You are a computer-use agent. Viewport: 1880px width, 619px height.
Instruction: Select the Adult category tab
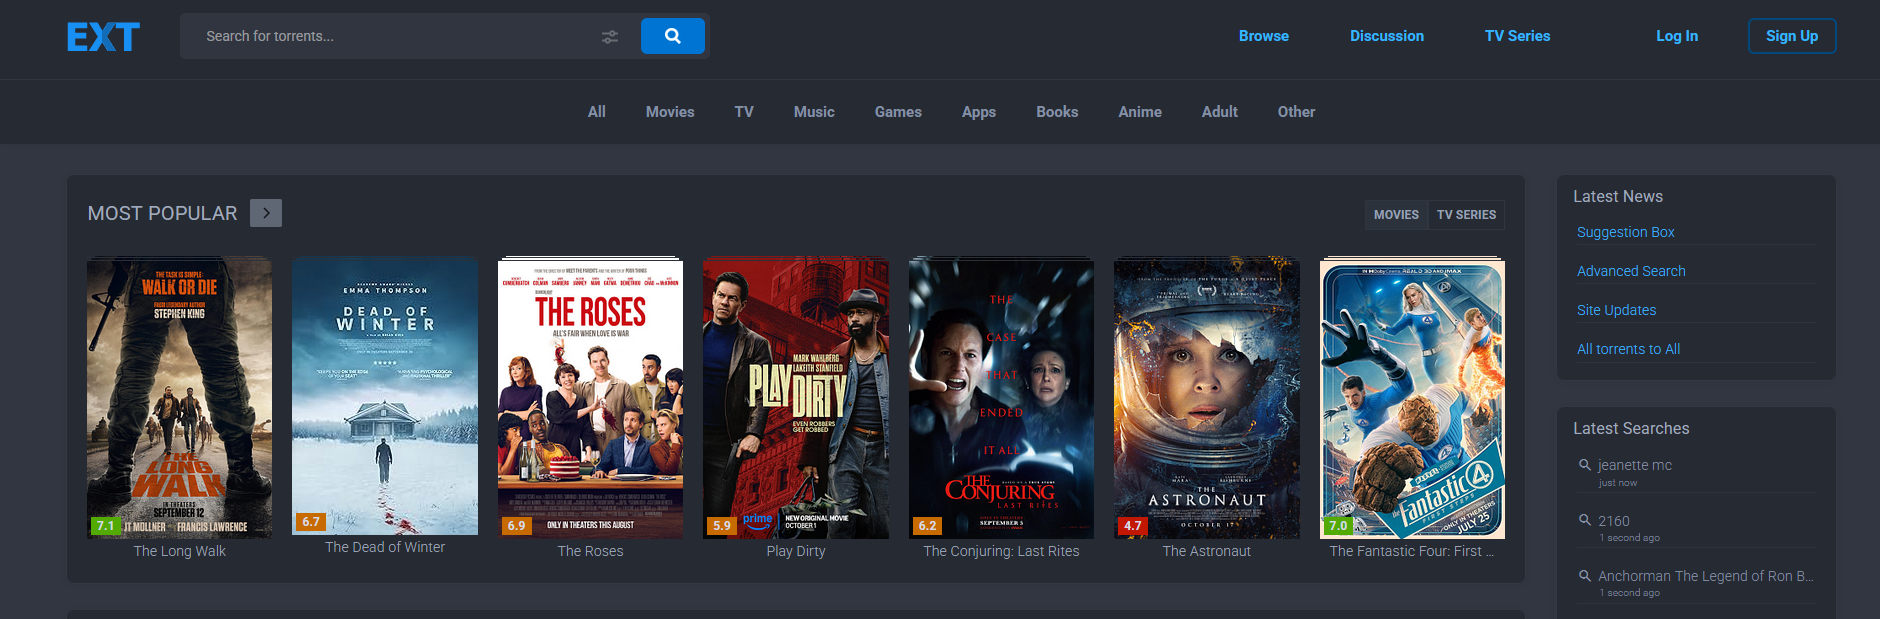pos(1220,112)
